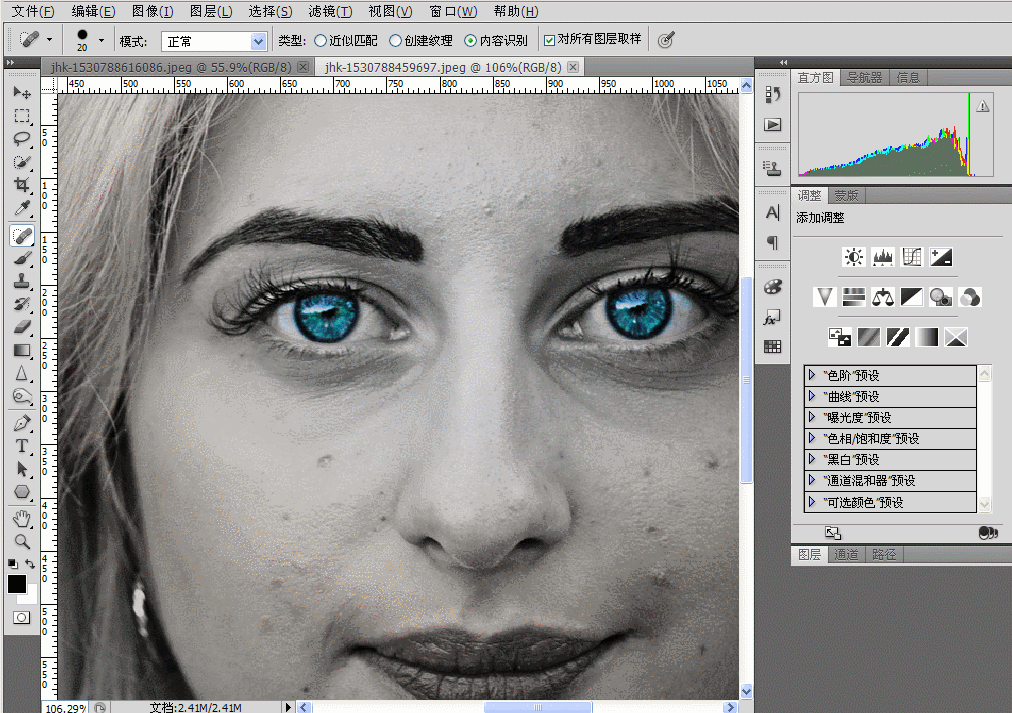Viewport: 1012px width, 713px height.
Task: Select the Zoom magnifier tool
Action: pos(22,541)
